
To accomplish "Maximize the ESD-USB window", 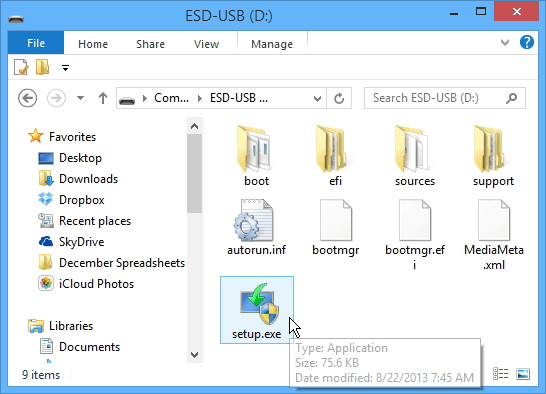I will point(481,12).
